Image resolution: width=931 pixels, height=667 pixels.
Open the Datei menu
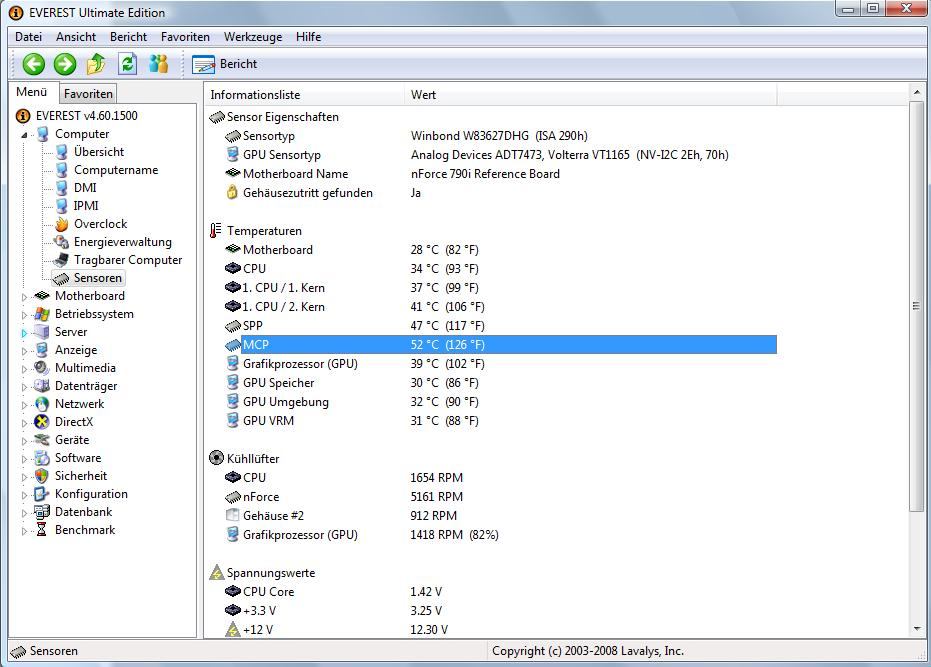[28, 37]
